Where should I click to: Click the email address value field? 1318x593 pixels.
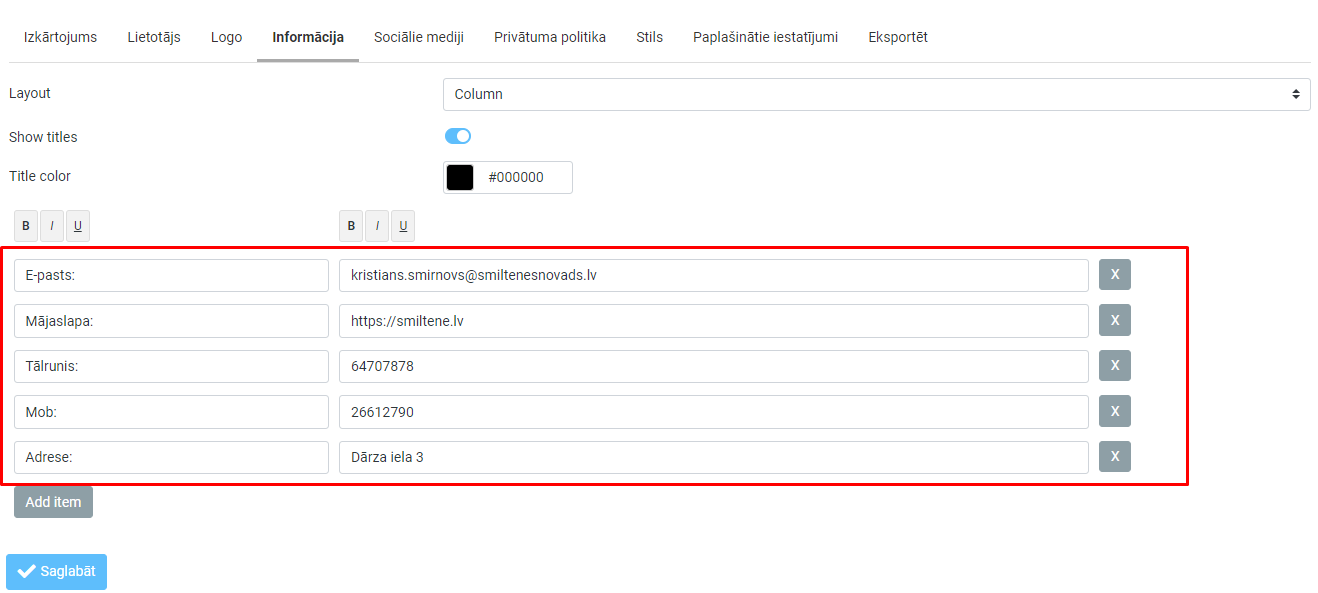pyautogui.click(x=713, y=275)
